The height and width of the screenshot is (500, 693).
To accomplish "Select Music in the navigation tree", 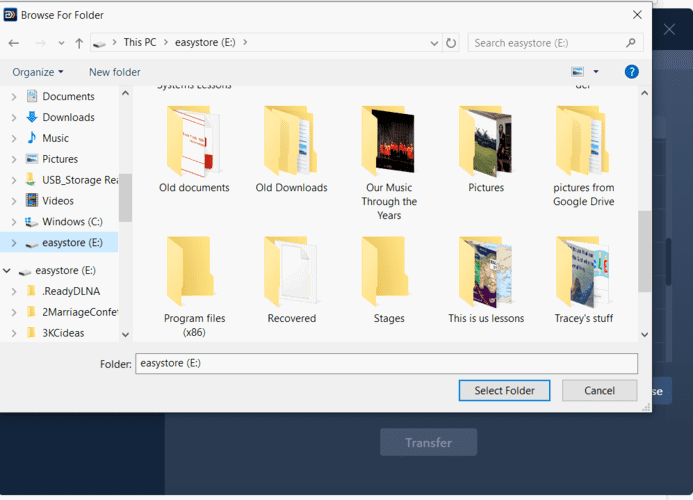I will (55, 138).
